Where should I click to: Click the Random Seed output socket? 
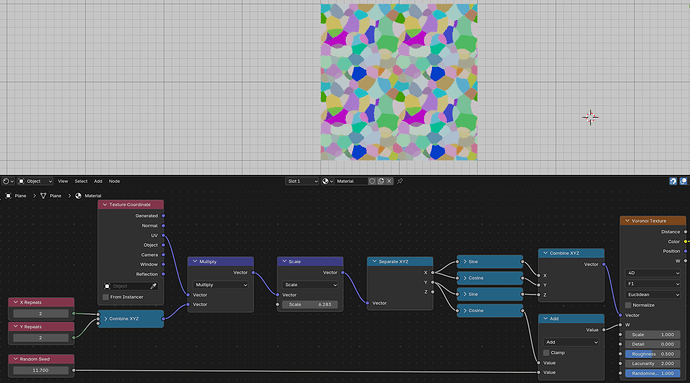pos(73,370)
